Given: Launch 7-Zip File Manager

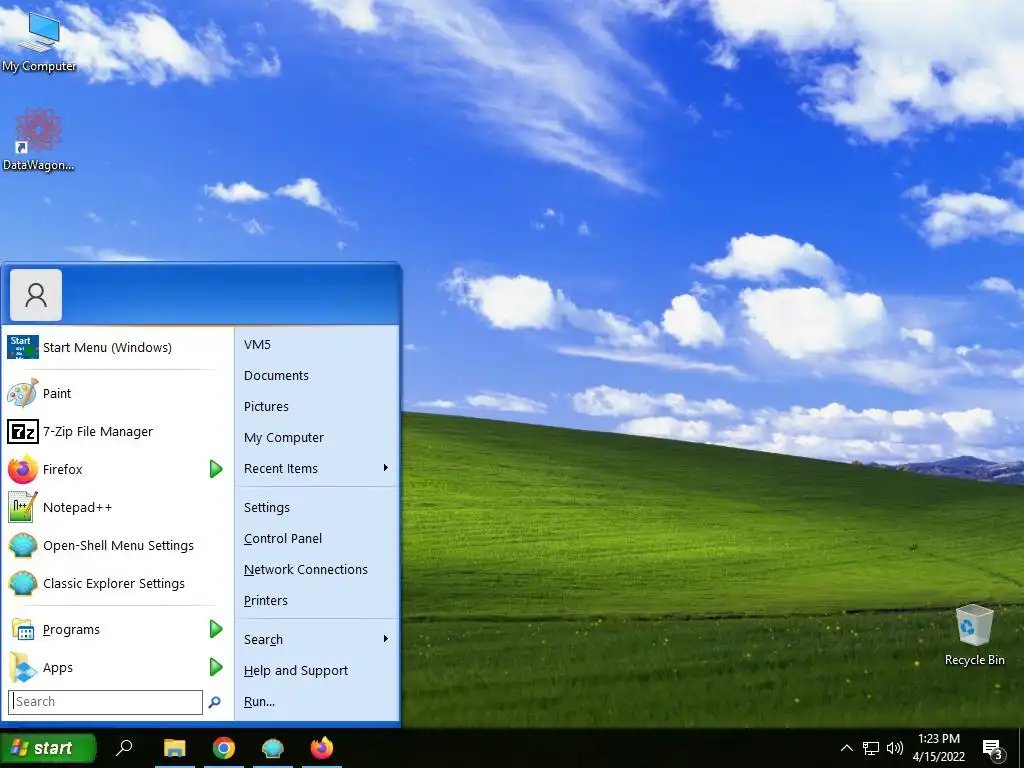Looking at the screenshot, I should pos(118,431).
